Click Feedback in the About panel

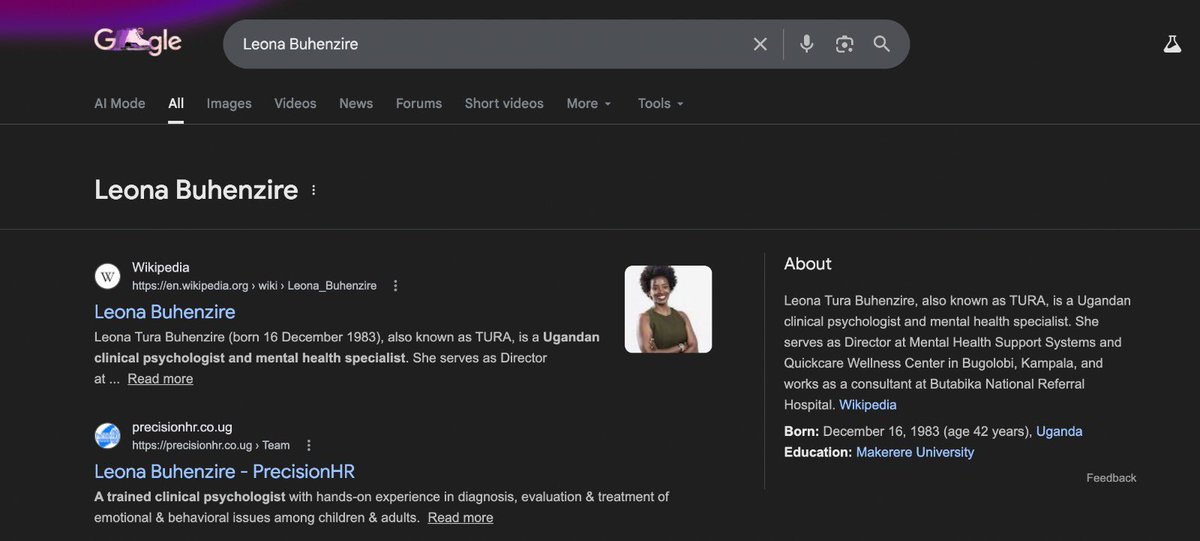(1111, 478)
